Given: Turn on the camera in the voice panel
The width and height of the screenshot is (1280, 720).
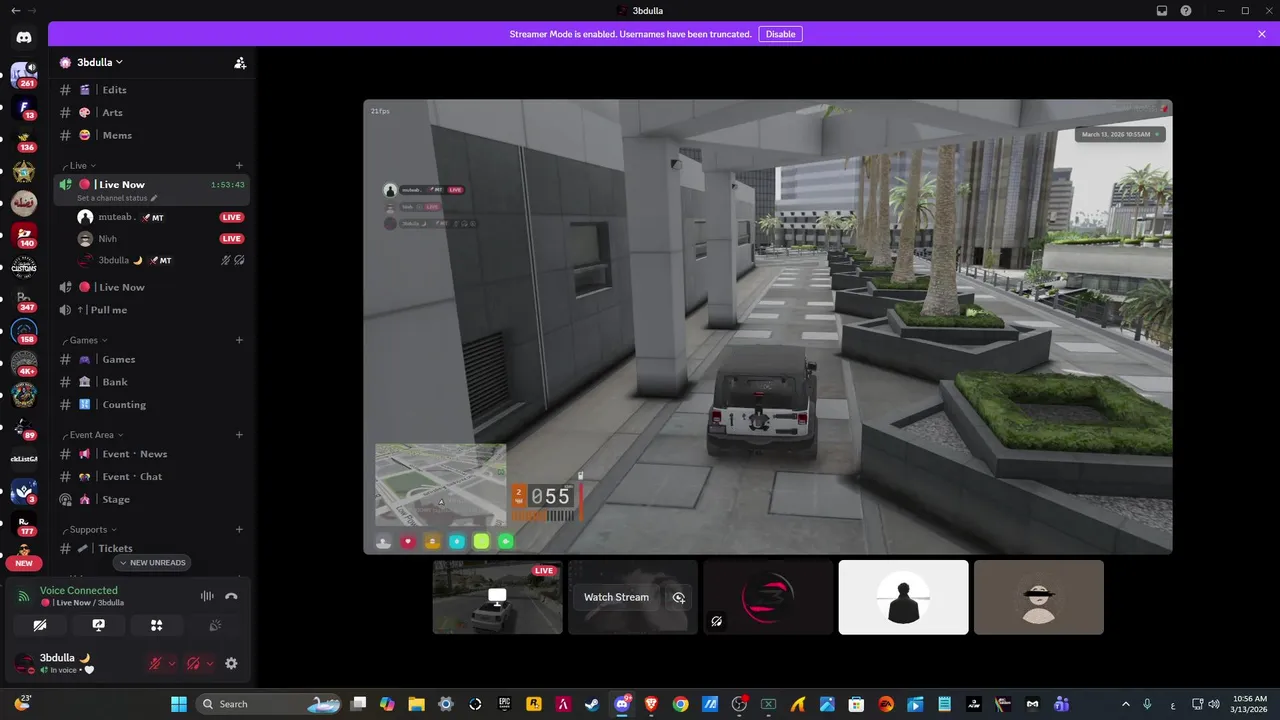Looking at the screenshot, I should click(x=40, y=625).
